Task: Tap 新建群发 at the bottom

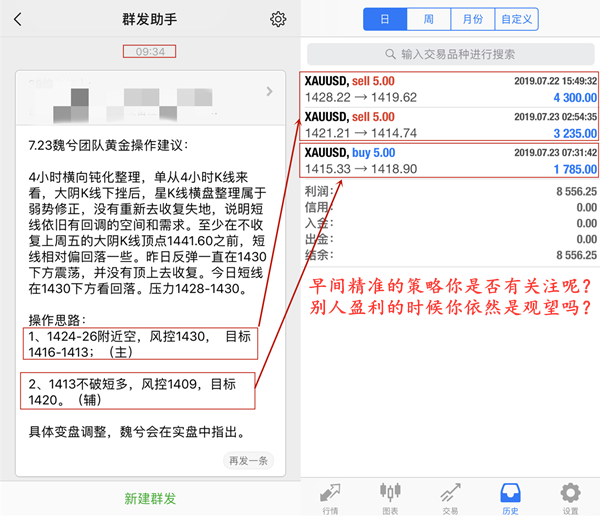Action: (150, 498)
